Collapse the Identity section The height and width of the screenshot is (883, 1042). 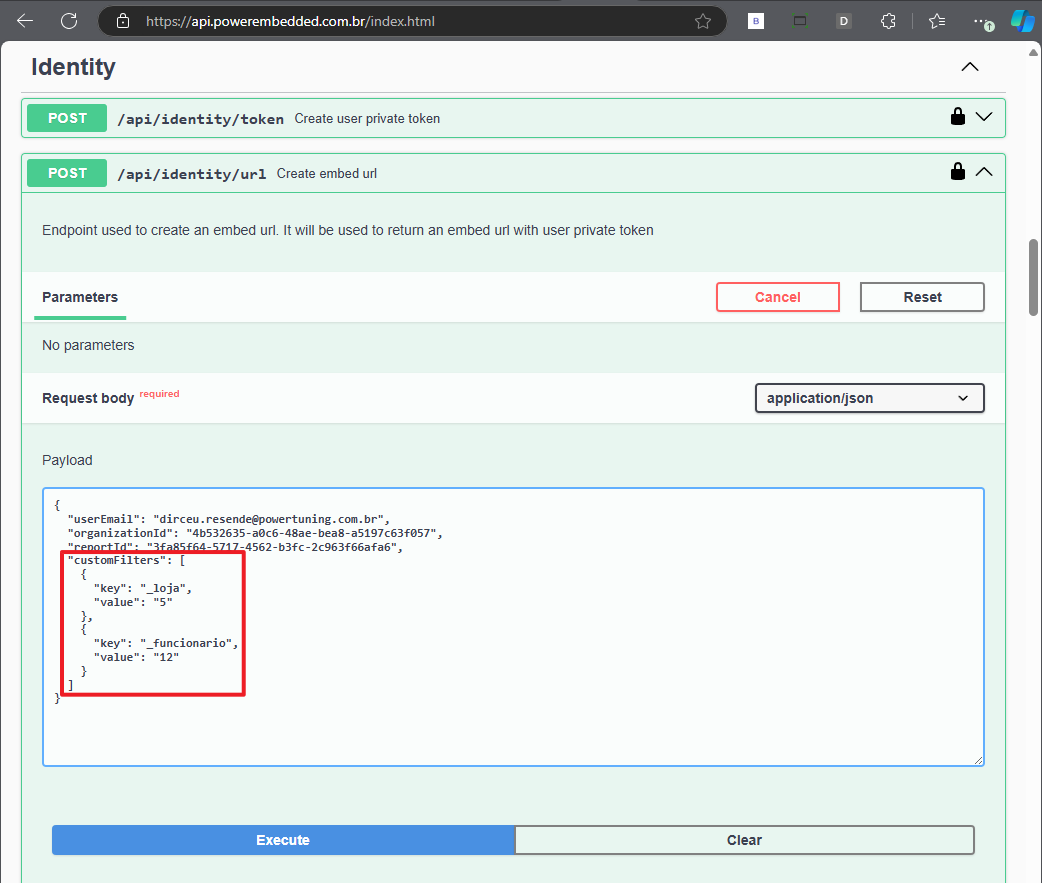click(x=969, y=67)
